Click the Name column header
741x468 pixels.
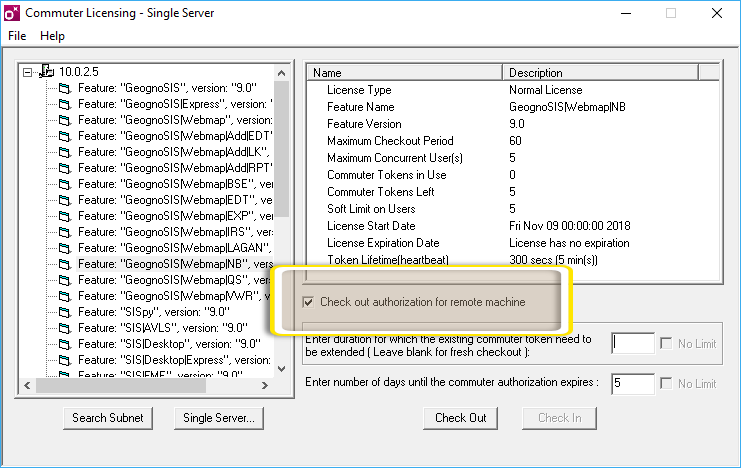tap(405, 73)
